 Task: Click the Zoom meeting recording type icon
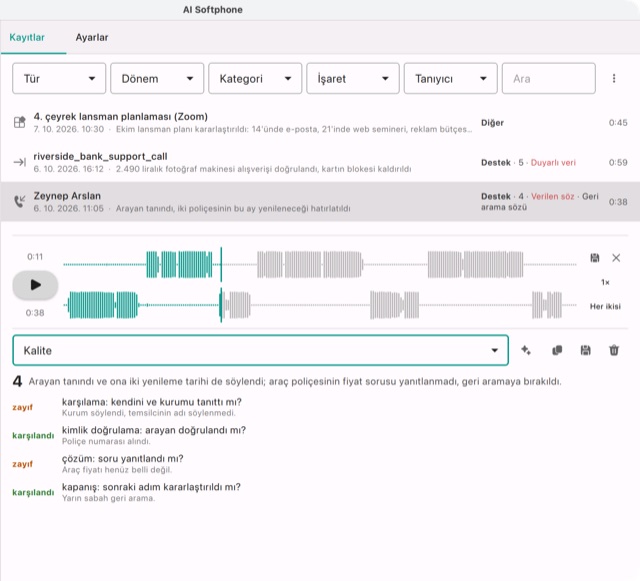click(20, 122)
